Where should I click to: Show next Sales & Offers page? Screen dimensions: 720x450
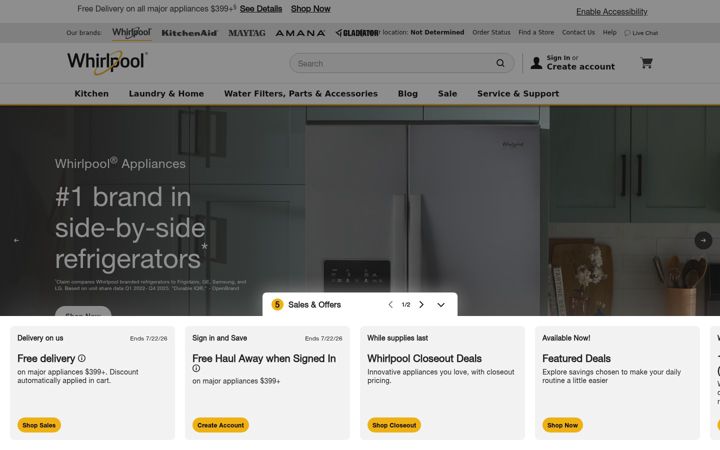[x=421, y=304]
